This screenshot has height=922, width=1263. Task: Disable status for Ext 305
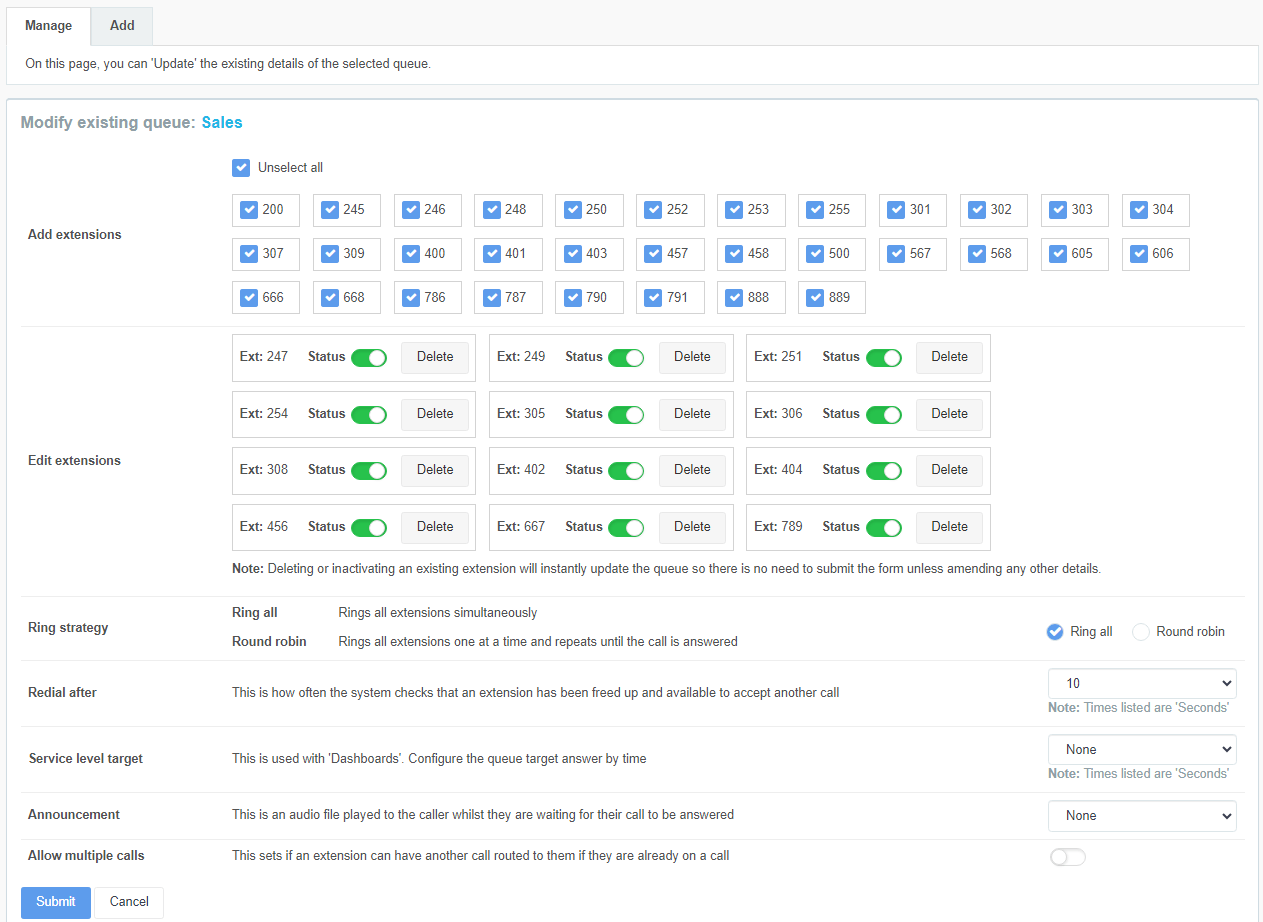pos(626,414)
